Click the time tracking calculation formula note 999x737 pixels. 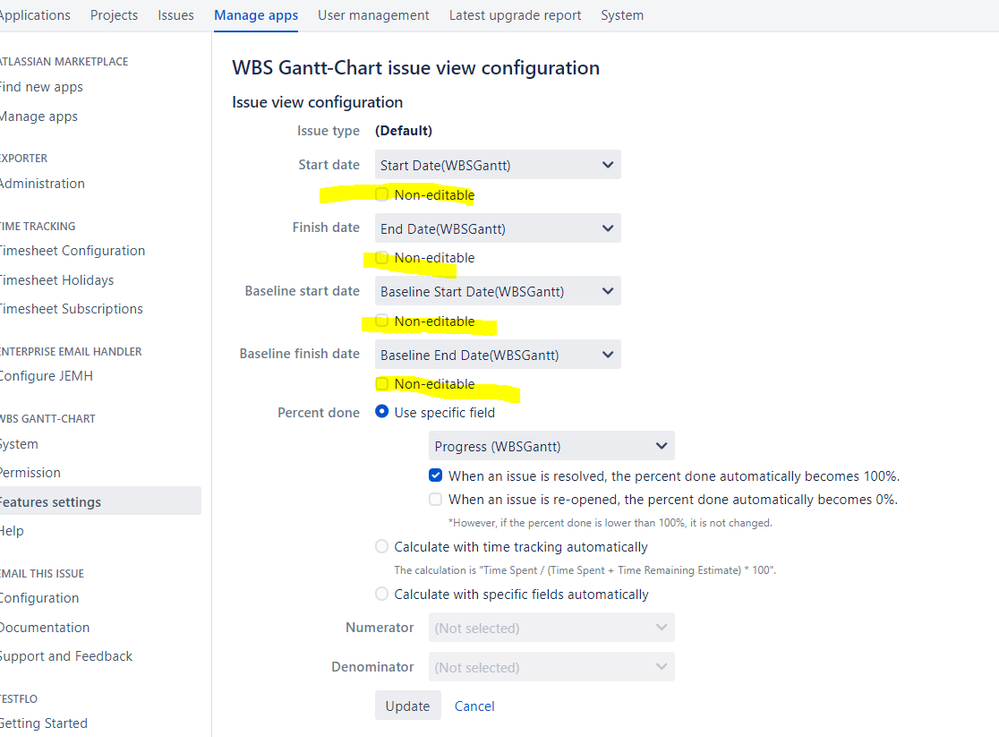[585, 570]
